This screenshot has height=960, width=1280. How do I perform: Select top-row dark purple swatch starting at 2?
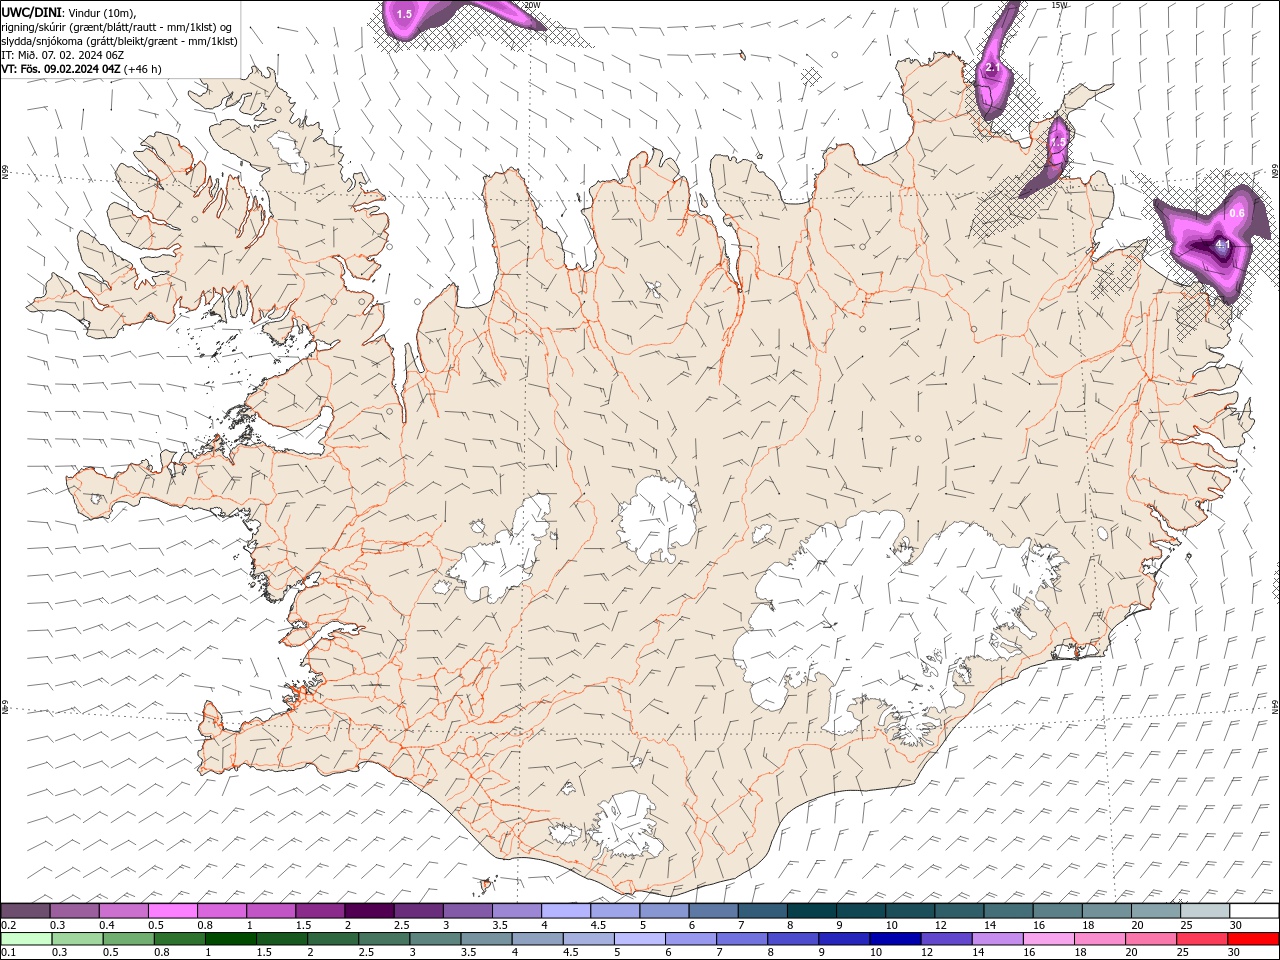[369, 911]
